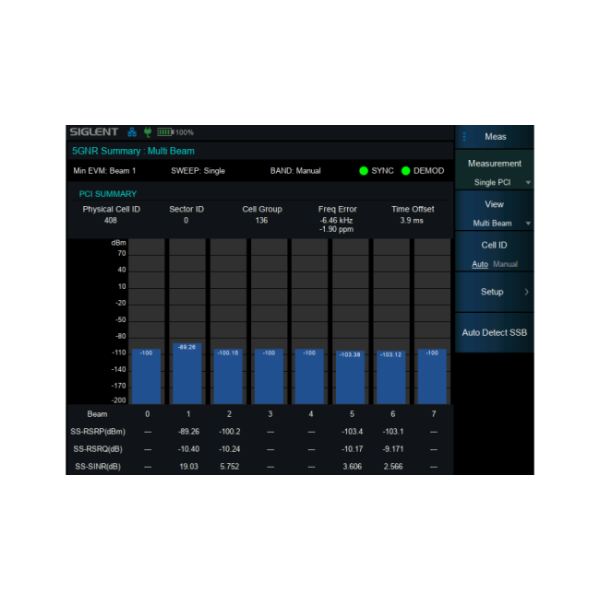Click the SWEEP: Single setting
This screenshot has height=600, width=600.
[198, 171]
